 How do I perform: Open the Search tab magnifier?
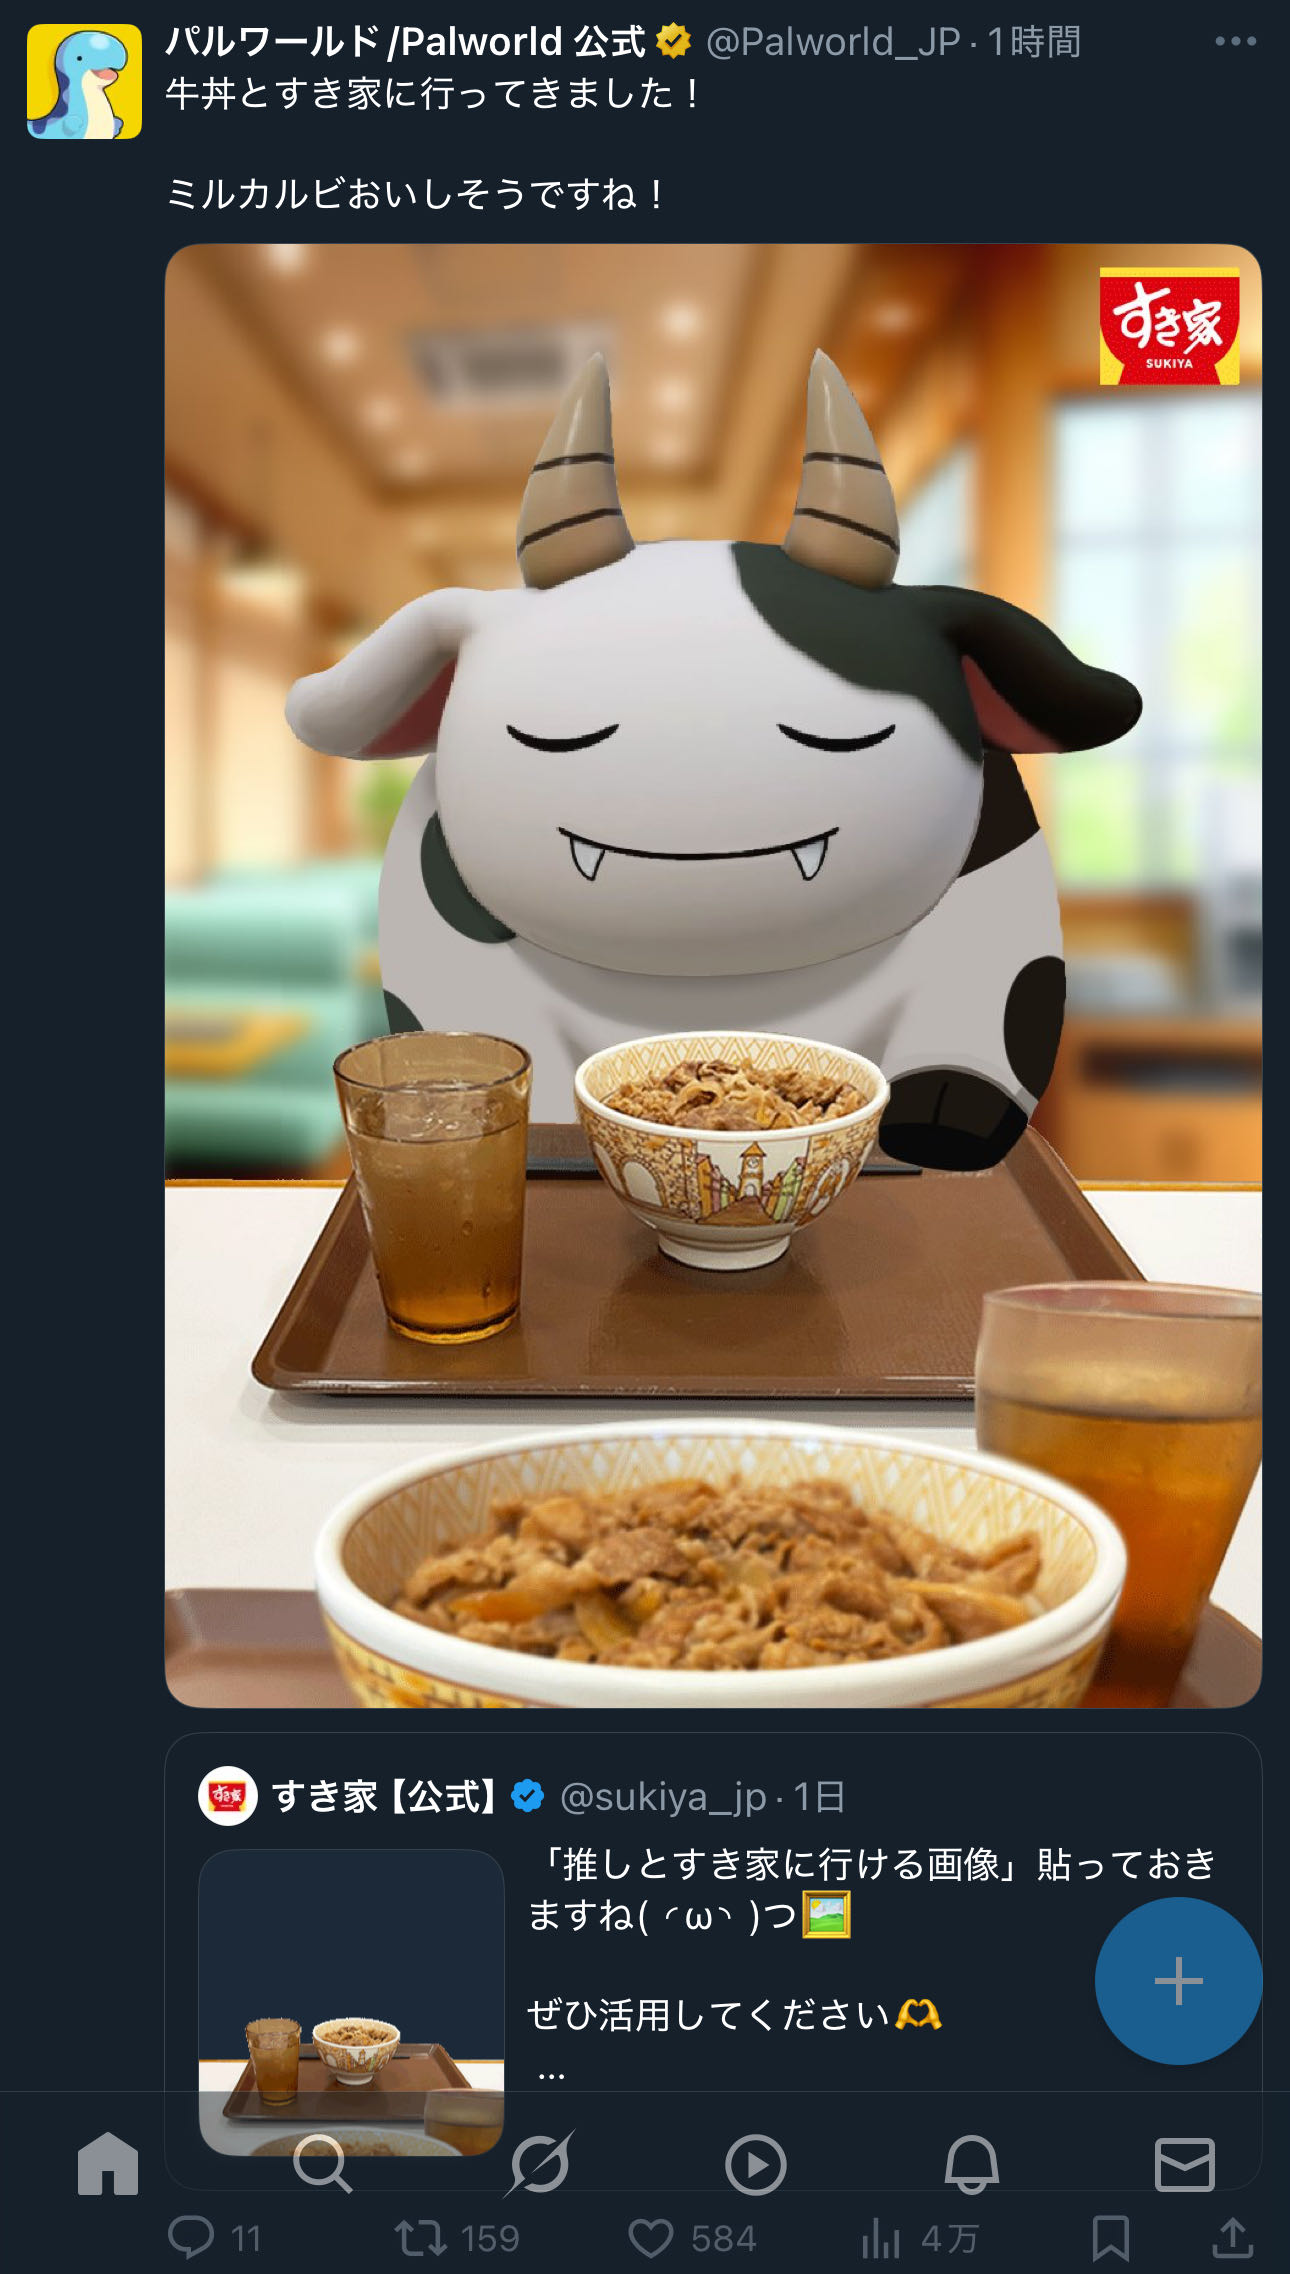(322, 2164)
